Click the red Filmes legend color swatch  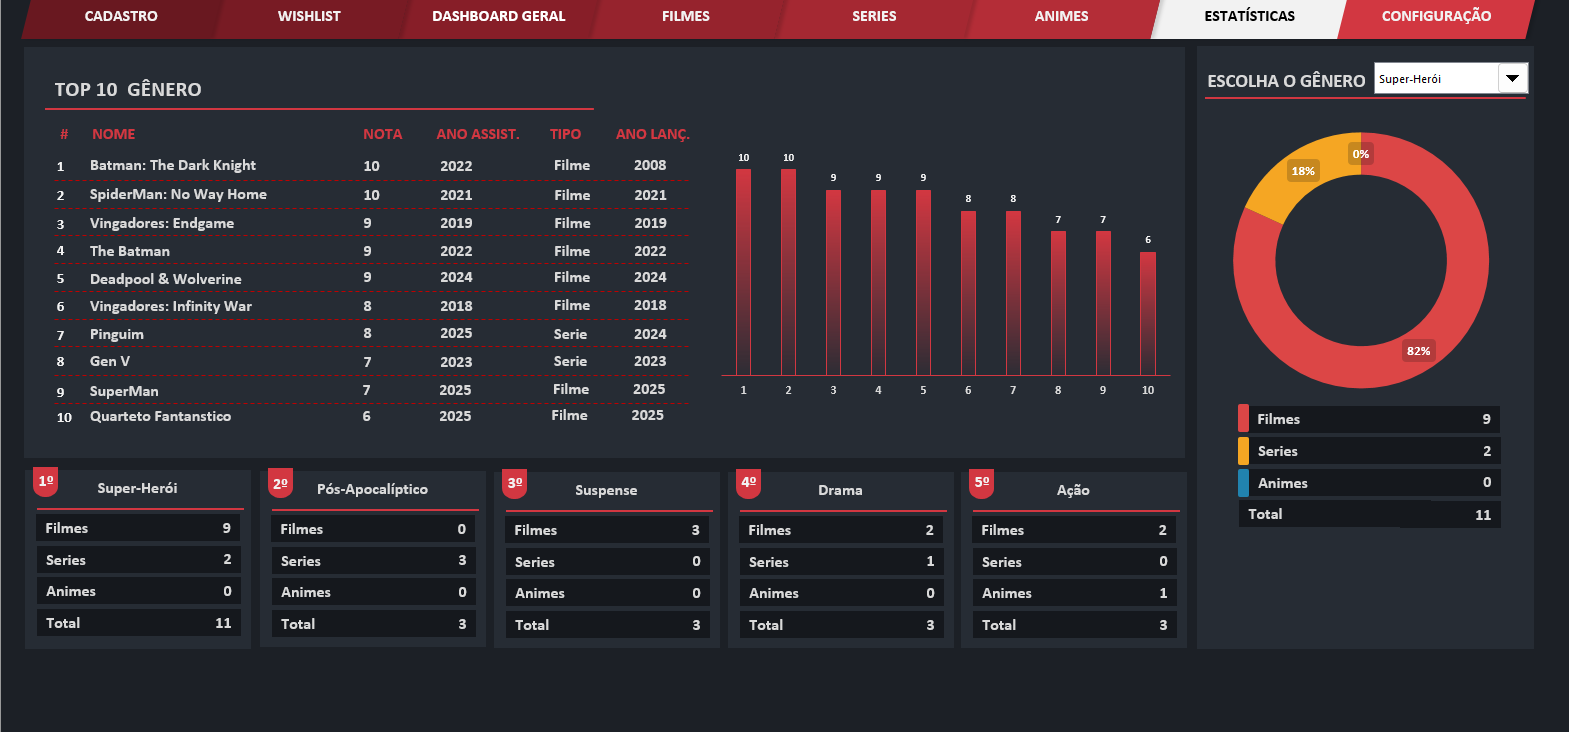(x=1243, y=418)
